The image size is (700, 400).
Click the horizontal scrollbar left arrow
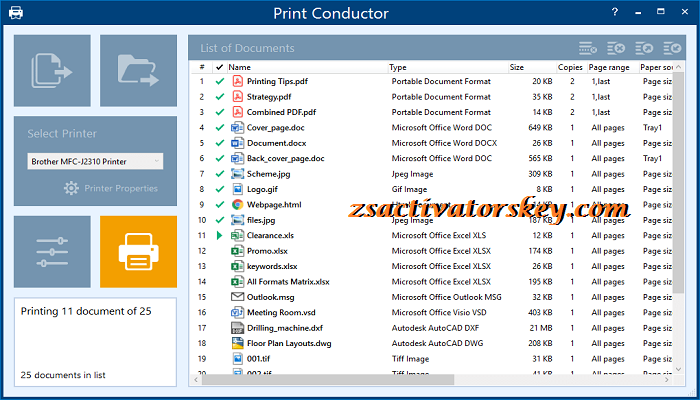tap(197, 380)
